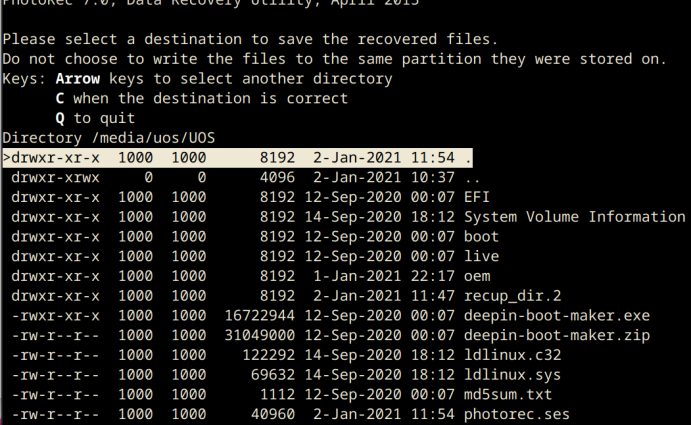
Task: Click the '>' selection cursor marker
Action: coord(6,157)
